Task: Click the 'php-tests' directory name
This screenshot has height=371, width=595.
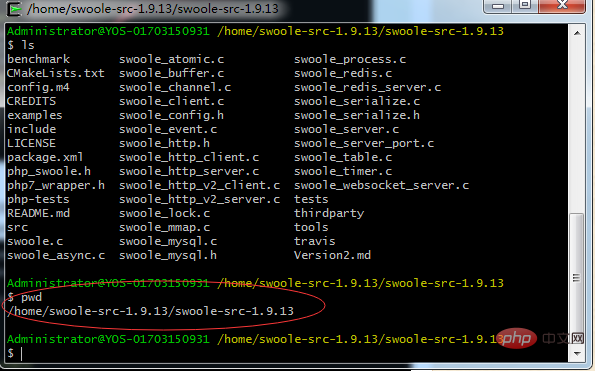Action: click(38, 200)
